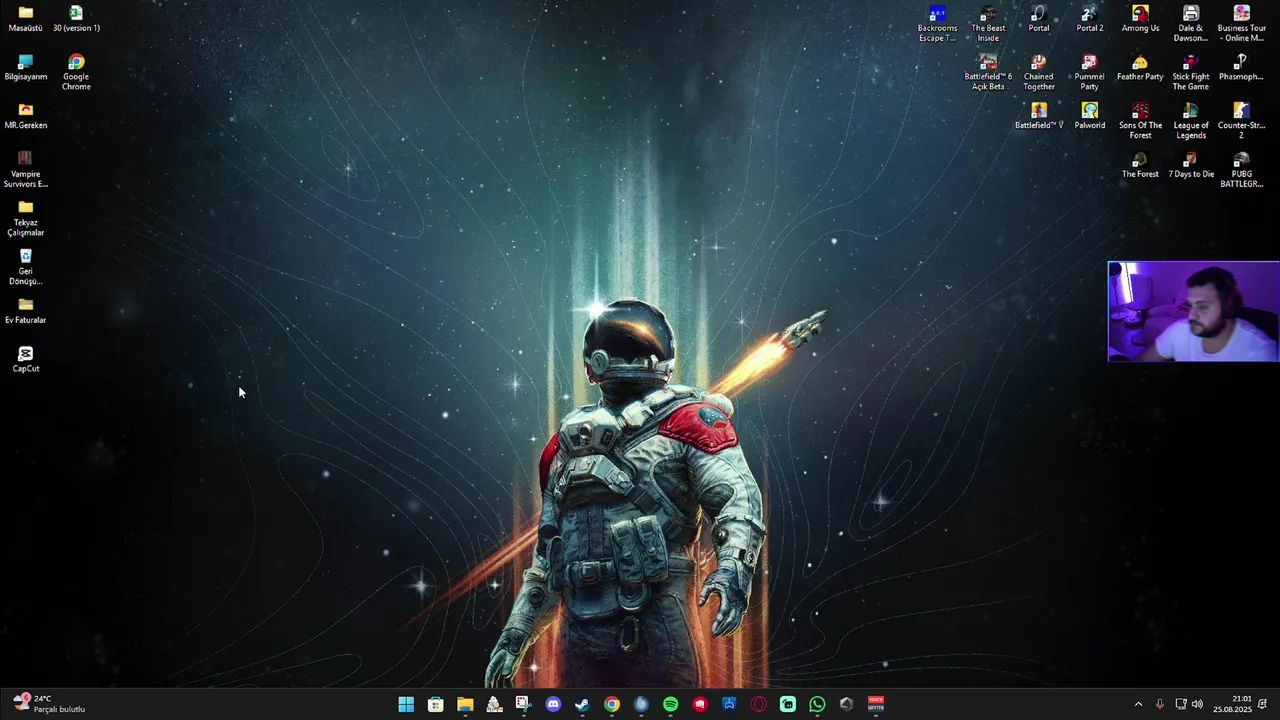Select the 7 Days to Die shortcut
Screen dimensions: 1280x720
1191,165
